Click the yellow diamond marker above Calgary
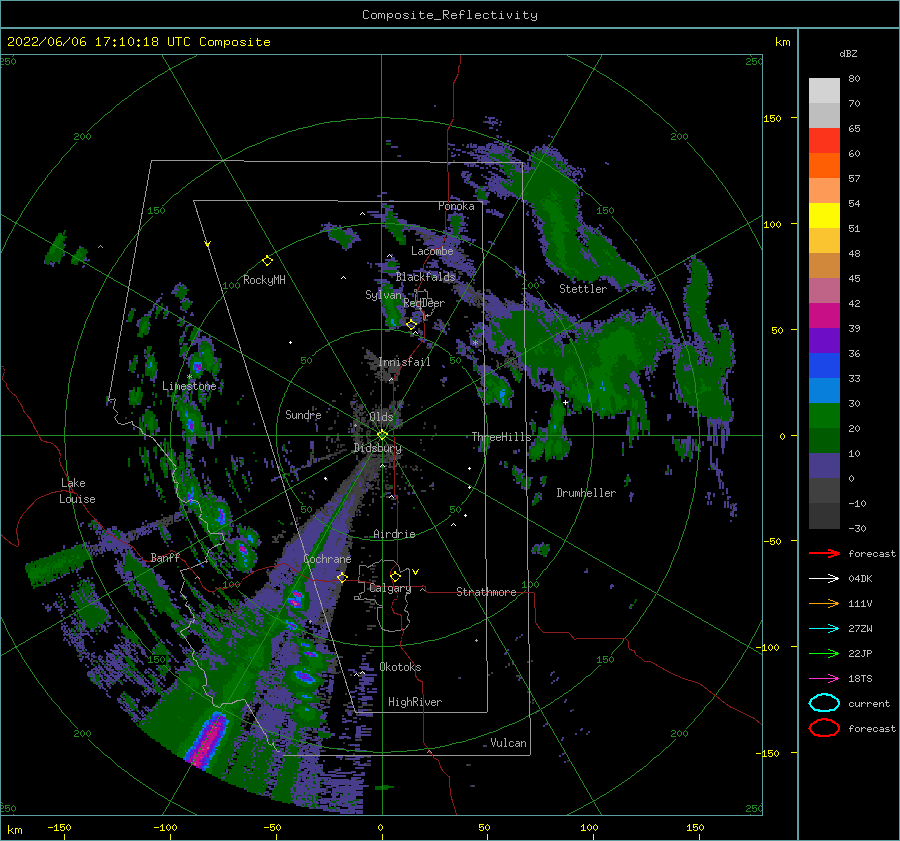 click(395, 576)
